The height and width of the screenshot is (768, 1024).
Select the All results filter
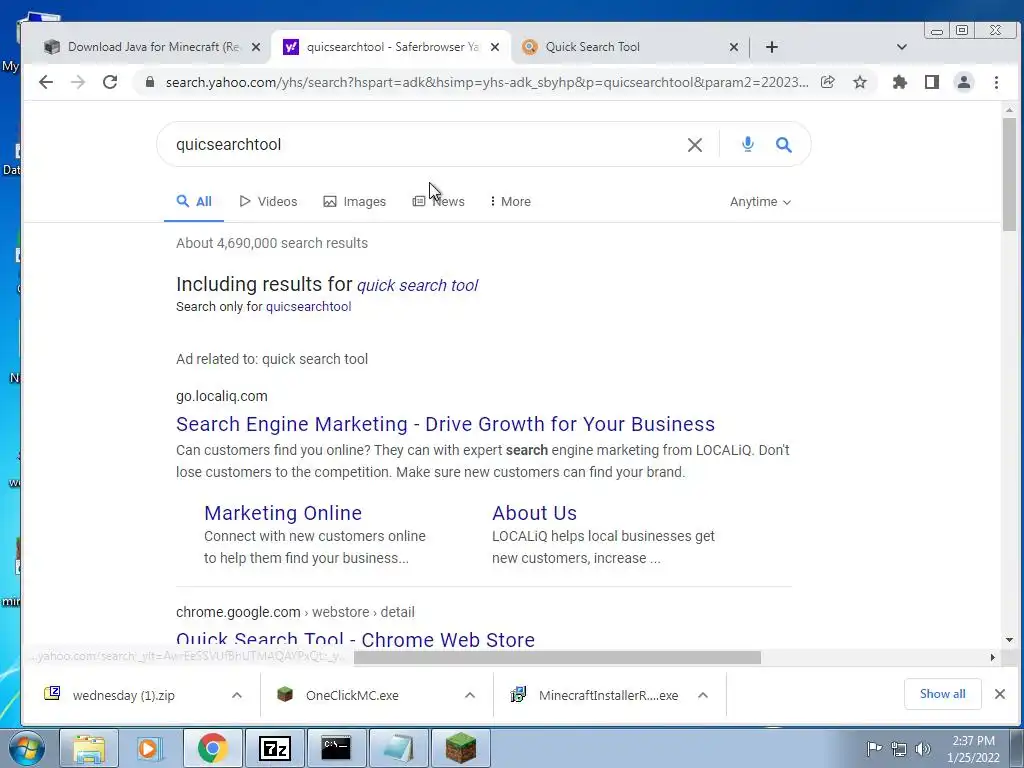pyautogui.click(x=194, y=202)
